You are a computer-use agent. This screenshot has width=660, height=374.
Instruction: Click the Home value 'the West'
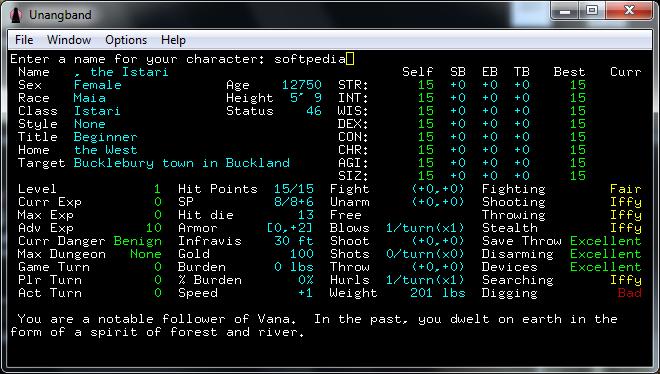point(105,150)
